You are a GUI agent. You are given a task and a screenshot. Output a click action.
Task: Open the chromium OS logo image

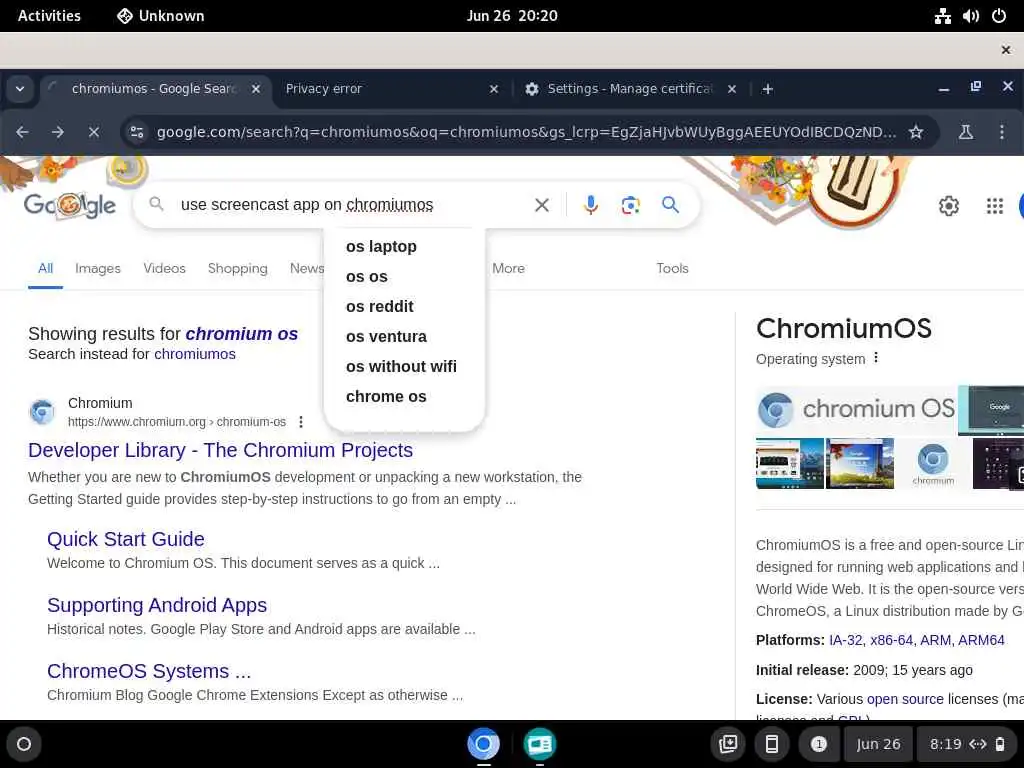pos(856,409)
